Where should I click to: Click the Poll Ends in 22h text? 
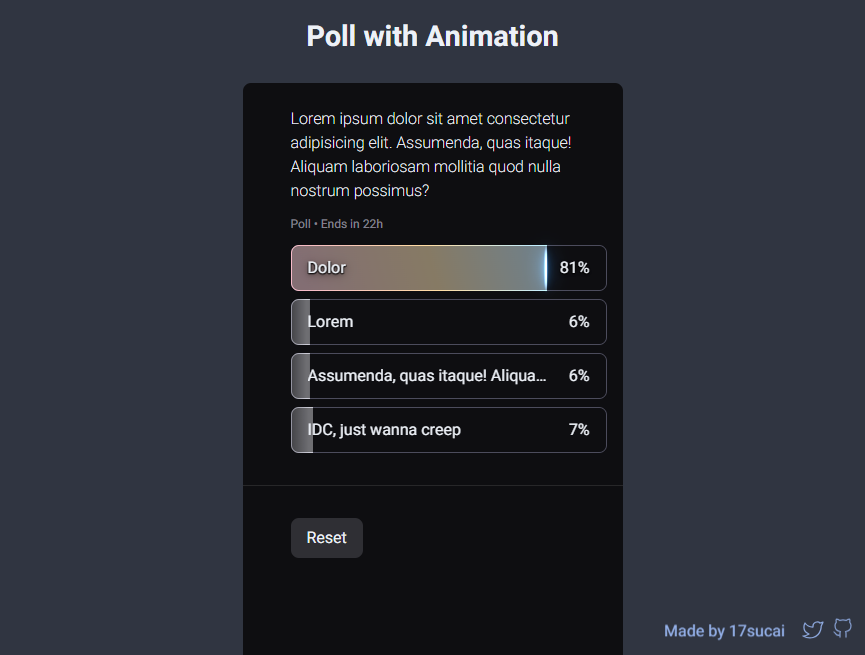point(337,224)
